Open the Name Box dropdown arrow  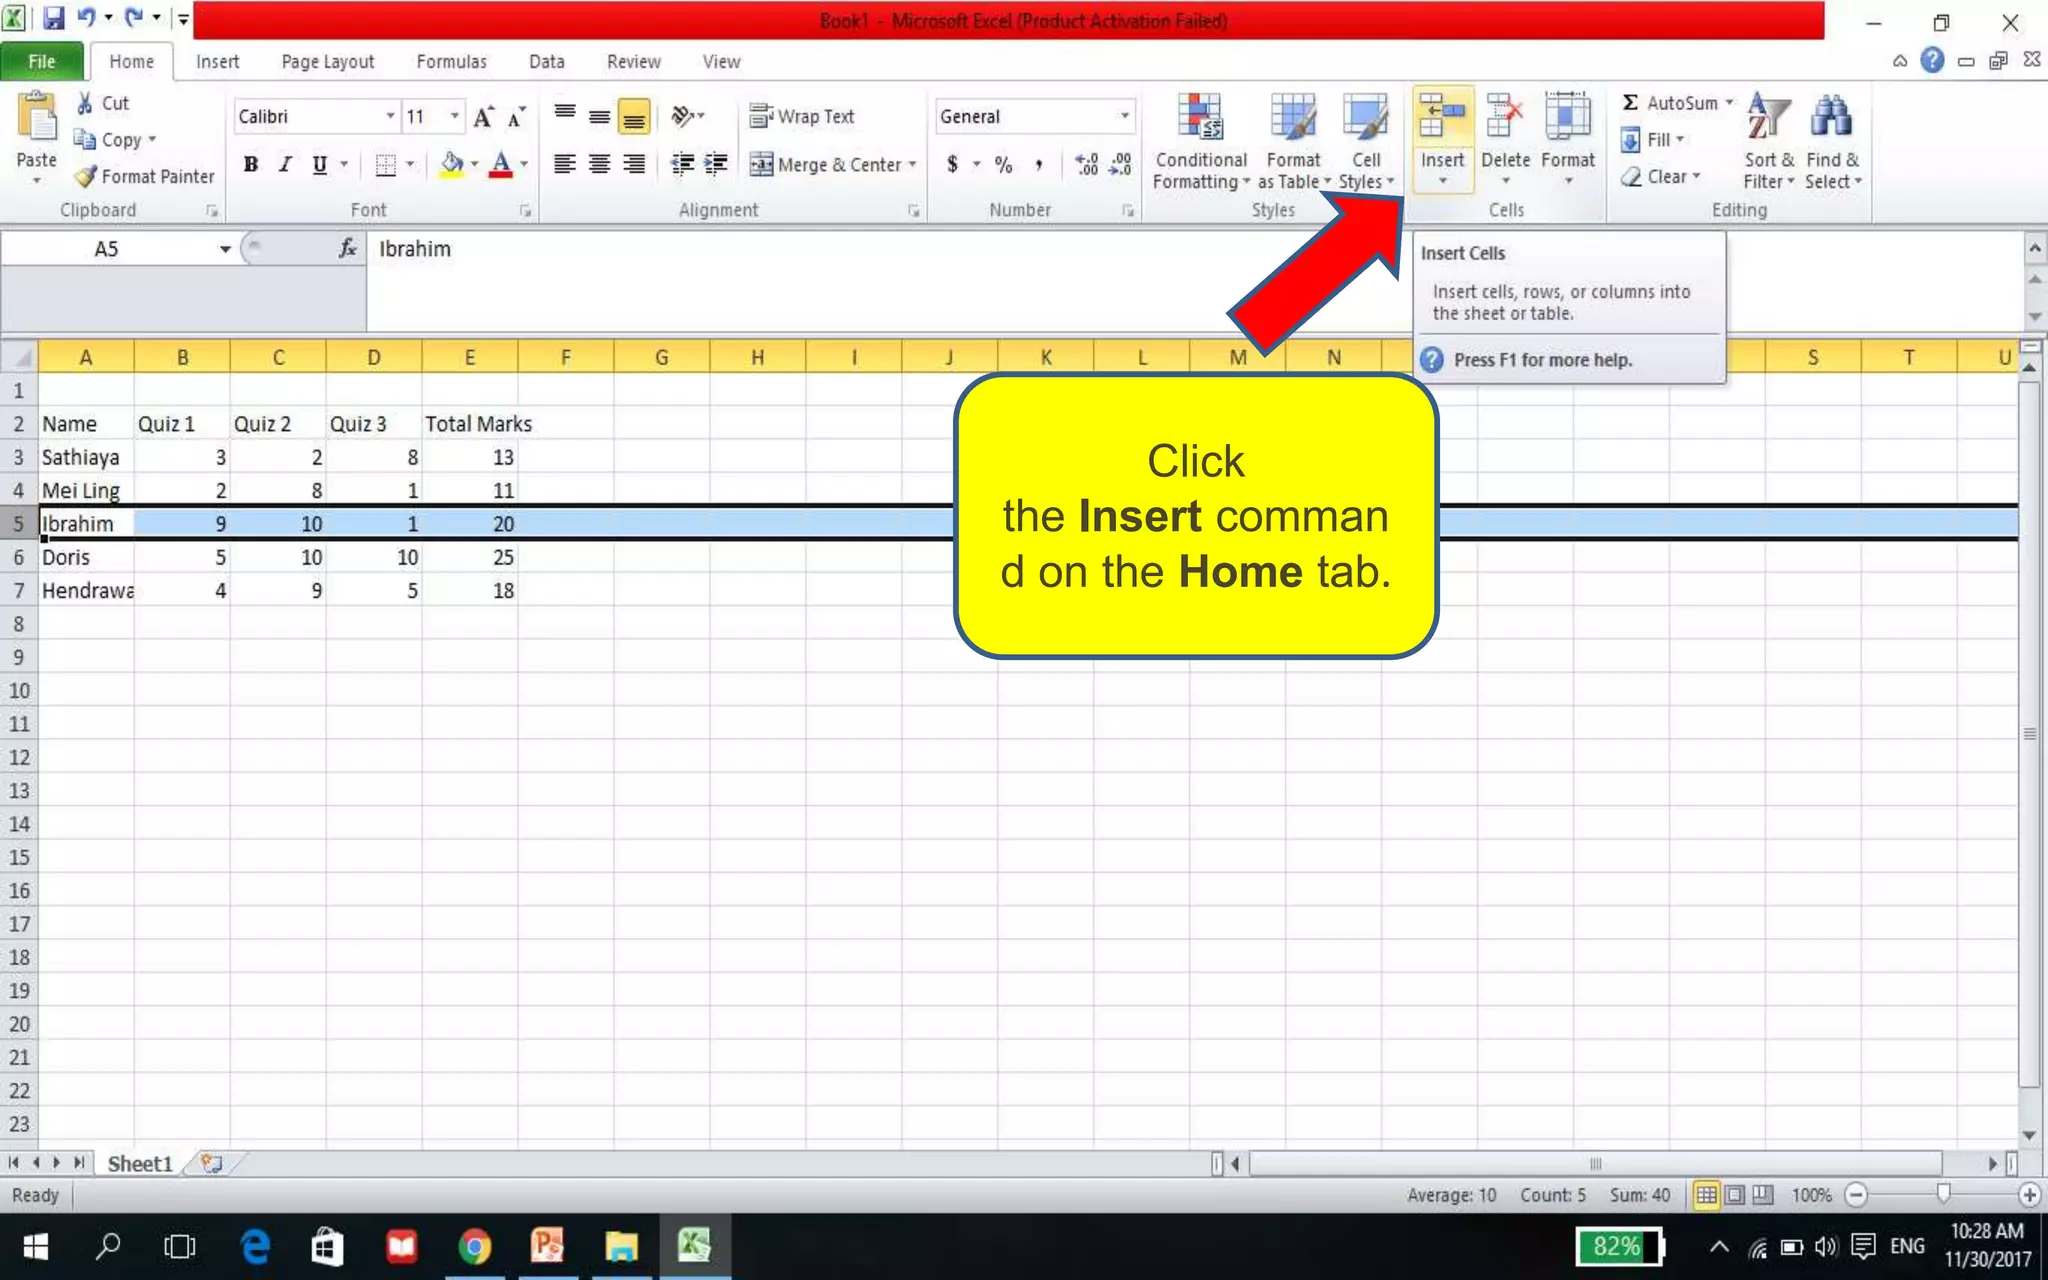point(225,249)
